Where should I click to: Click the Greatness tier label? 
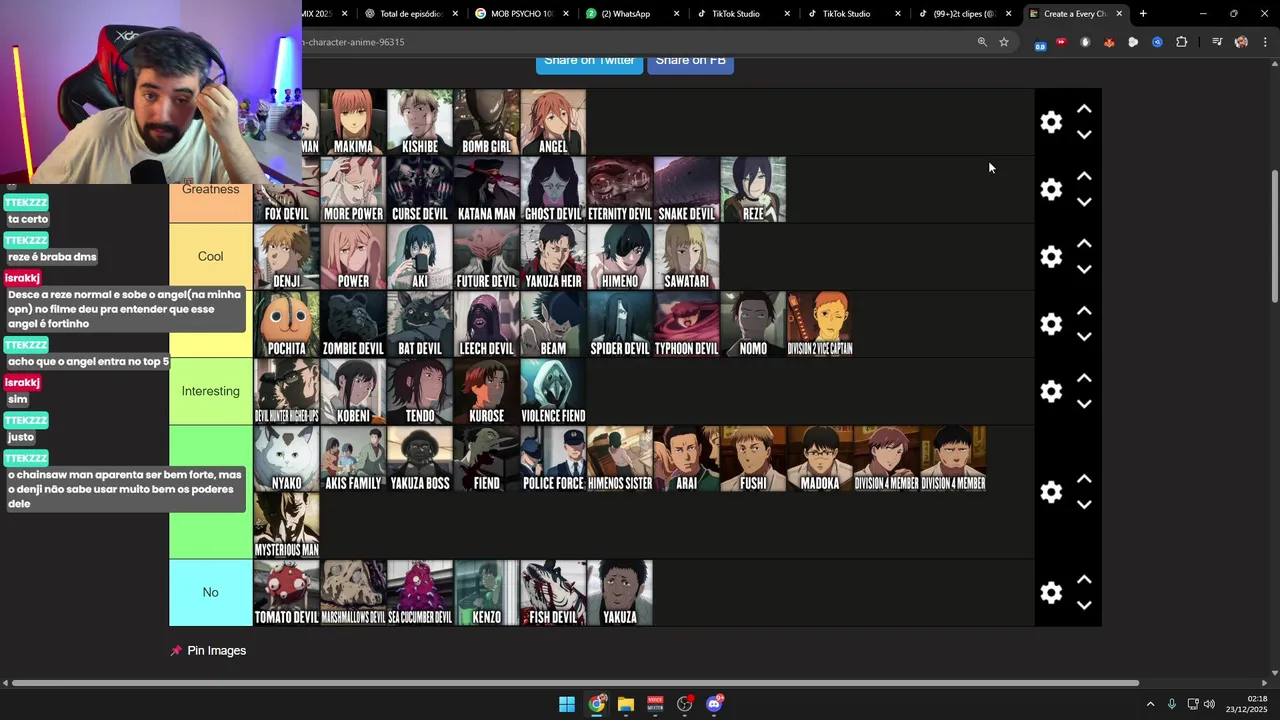pos(210,189)
